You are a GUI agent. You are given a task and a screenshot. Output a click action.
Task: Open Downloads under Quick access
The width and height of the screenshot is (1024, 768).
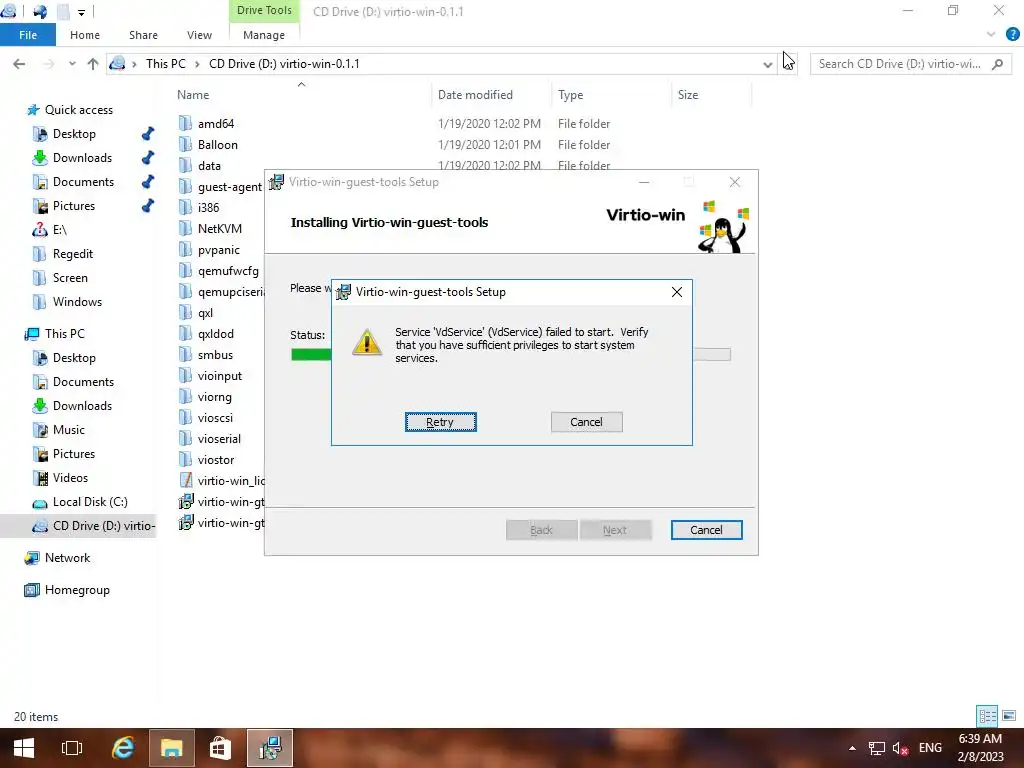click(82, 157)
